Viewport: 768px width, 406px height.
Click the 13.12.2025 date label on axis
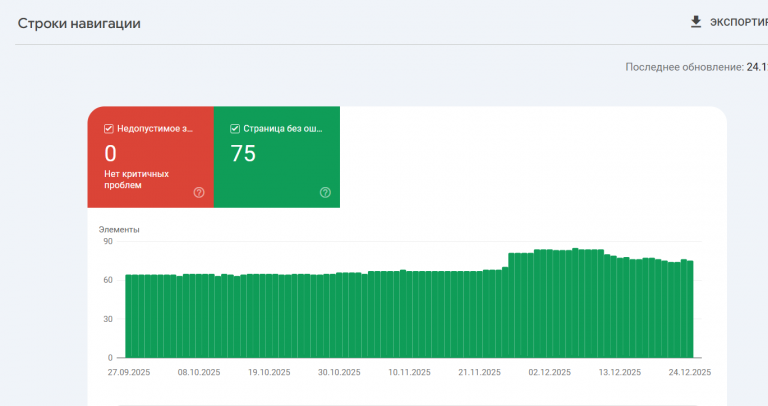[x=620, y=372]
